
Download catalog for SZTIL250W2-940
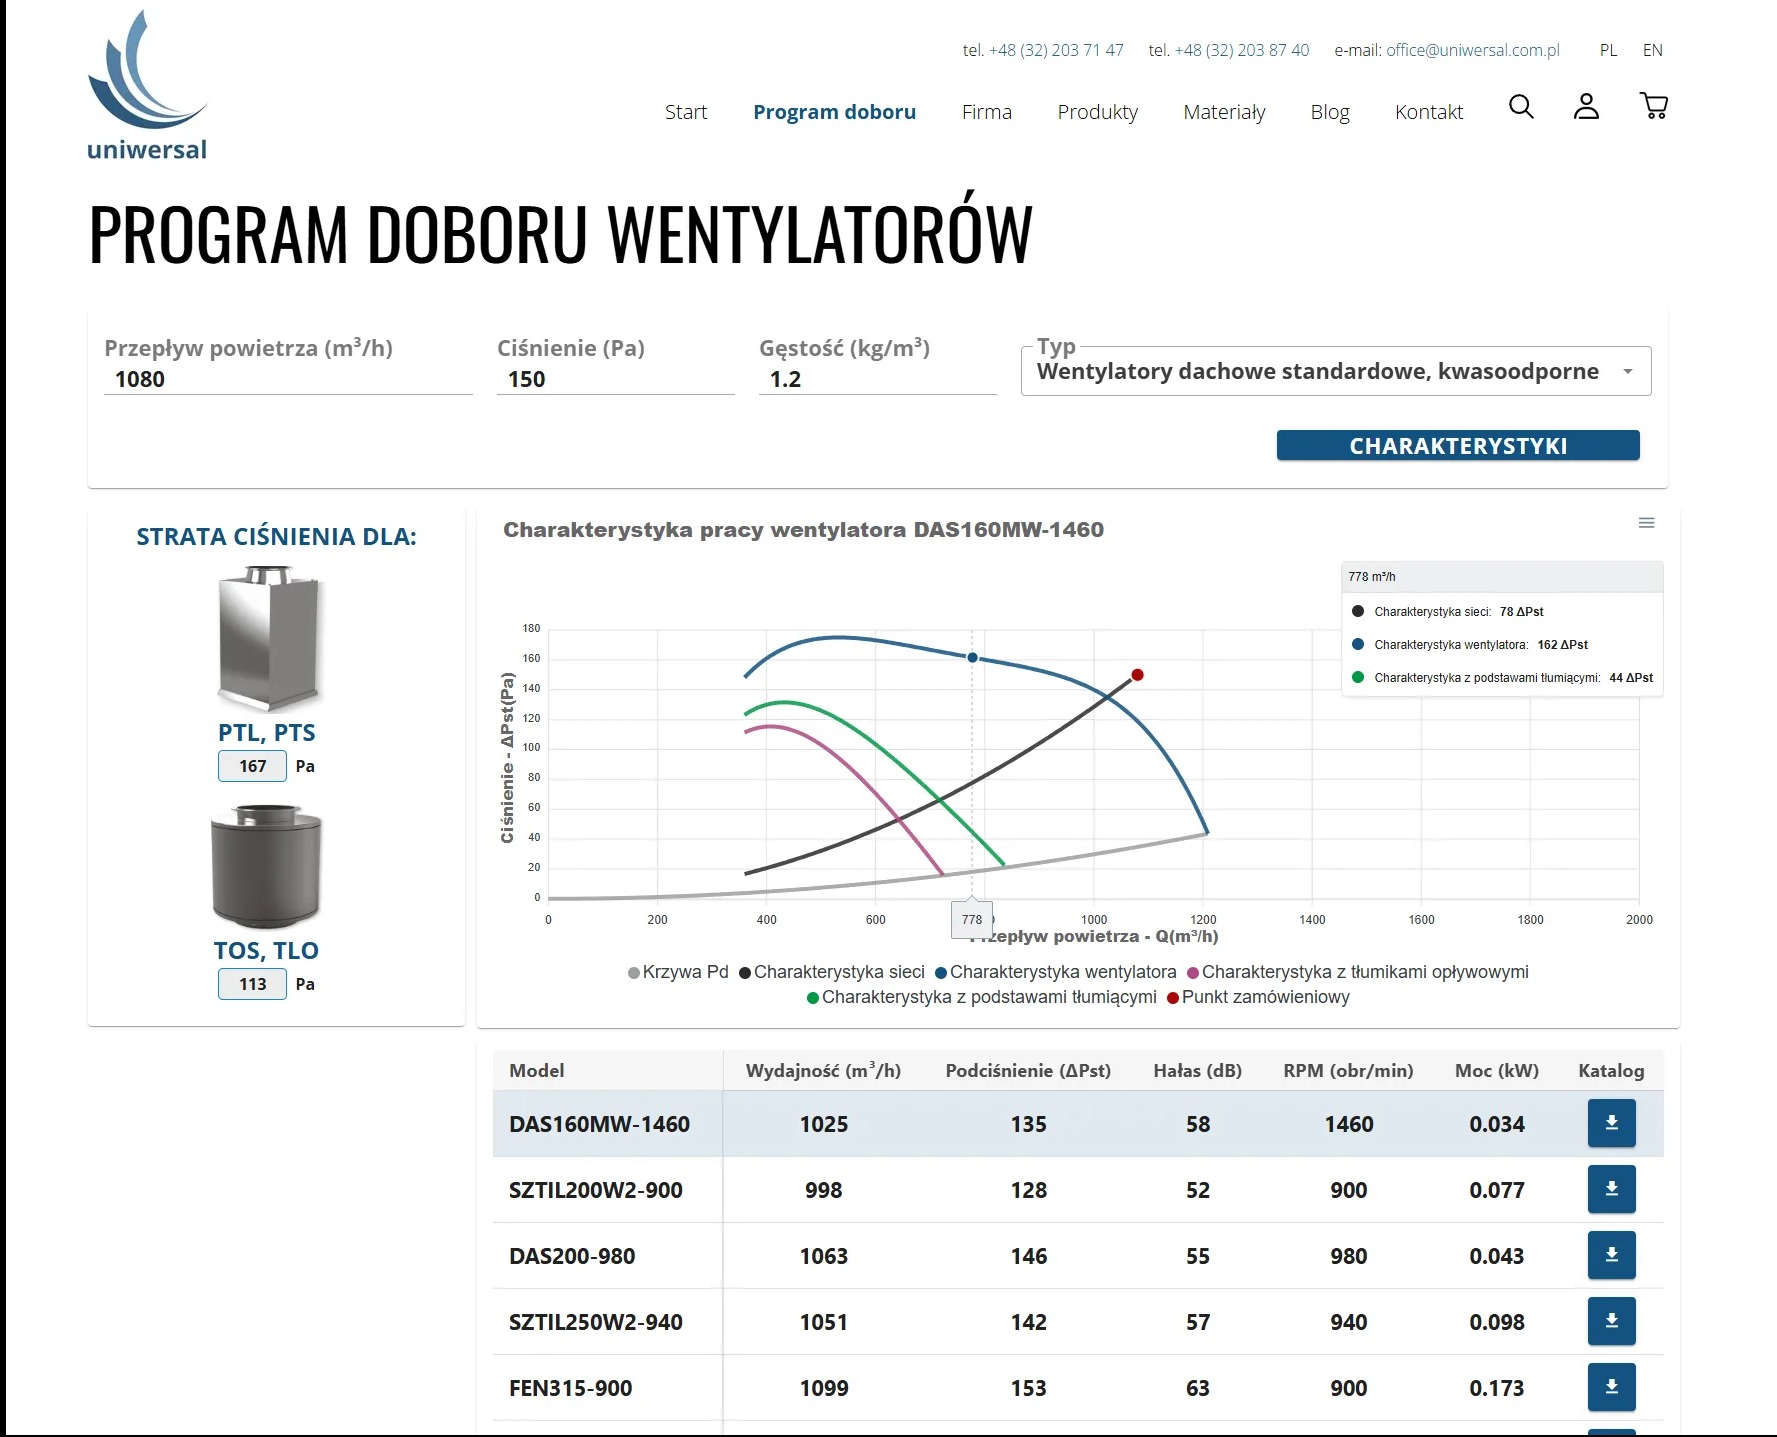coord(1611,1321)
